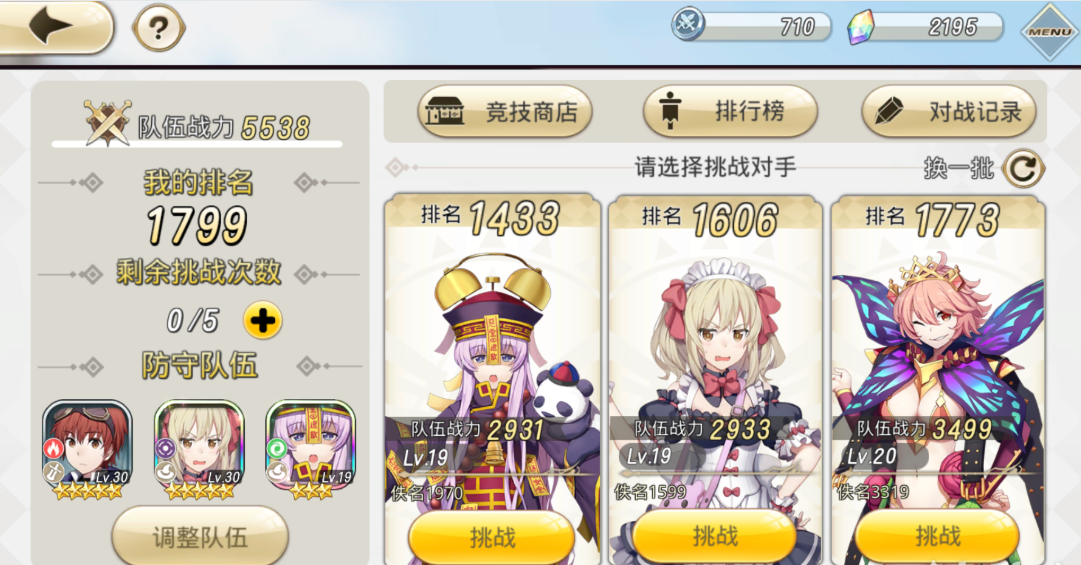Tap the crossed swords currency icon

(x=687, y=23)
